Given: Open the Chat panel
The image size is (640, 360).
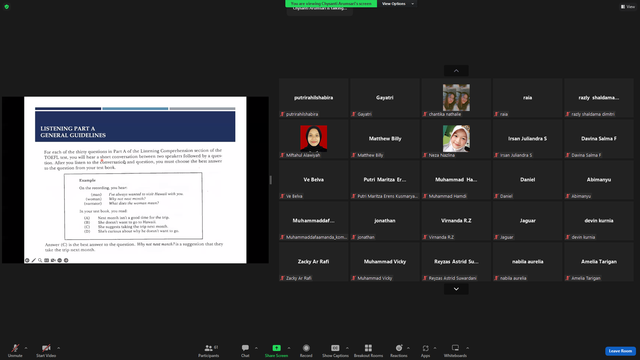Looking at the screenshot, I should pos(245,350).
